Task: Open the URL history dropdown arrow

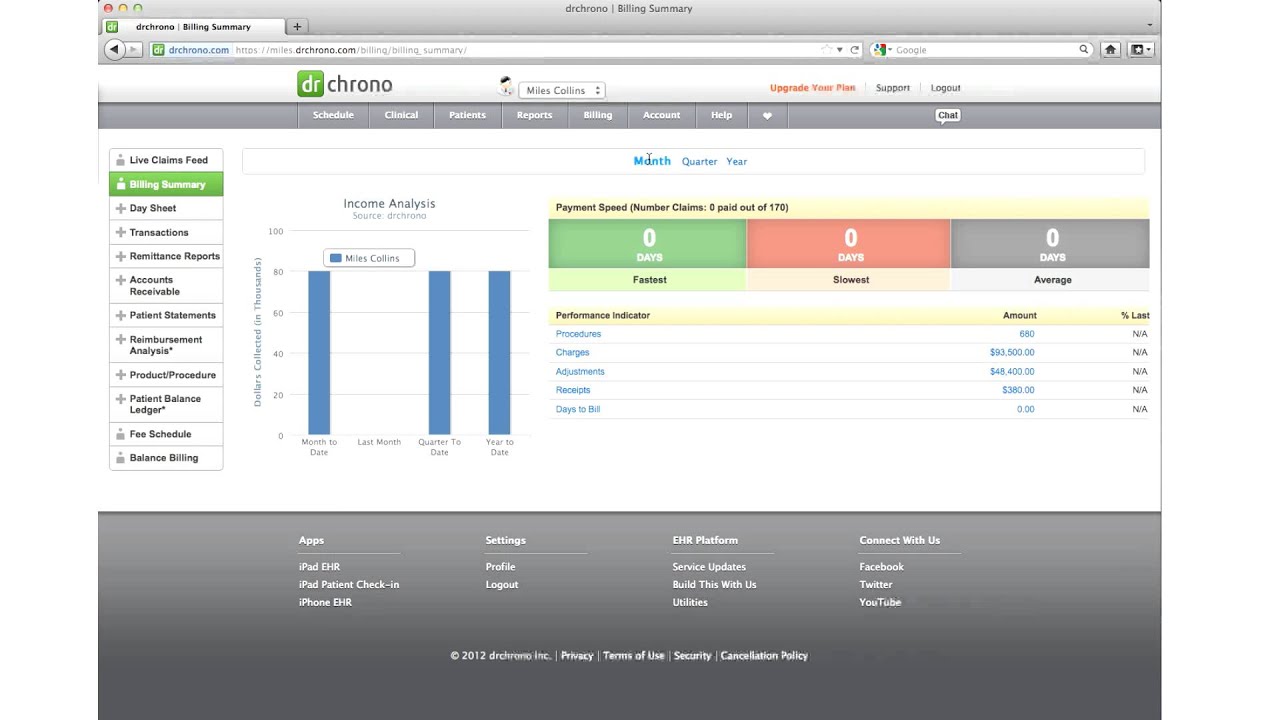Action: coord(840,49)
